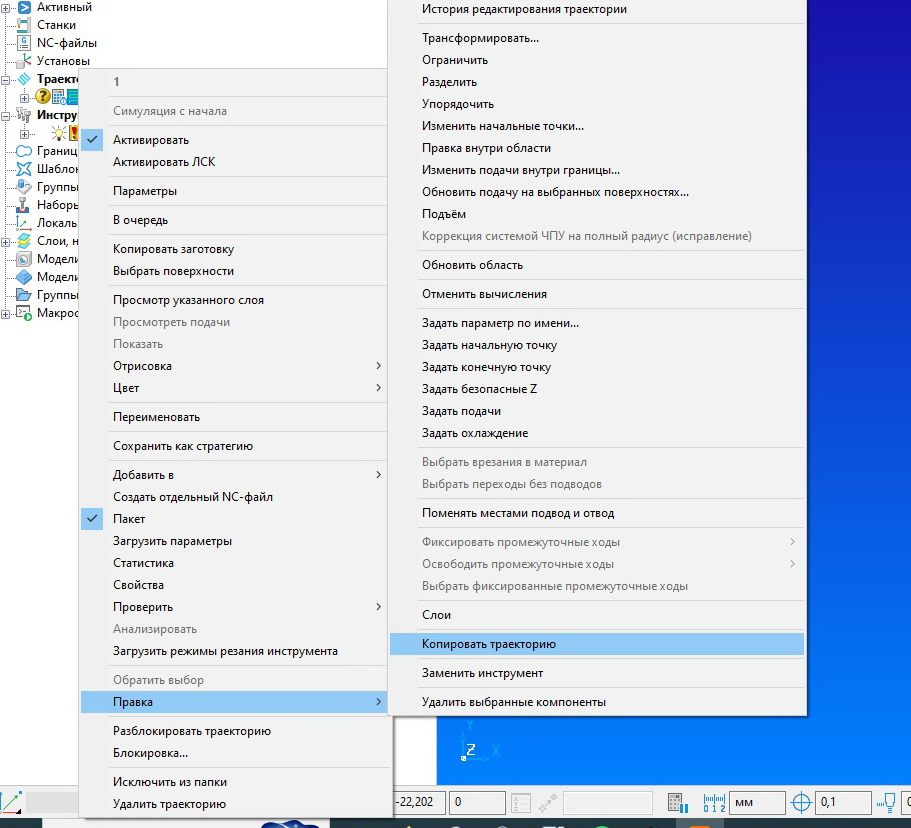The height and width of the screenshot is (828, 911).
Task: Open the Цвет submenu
Action: tap(234, 388)
